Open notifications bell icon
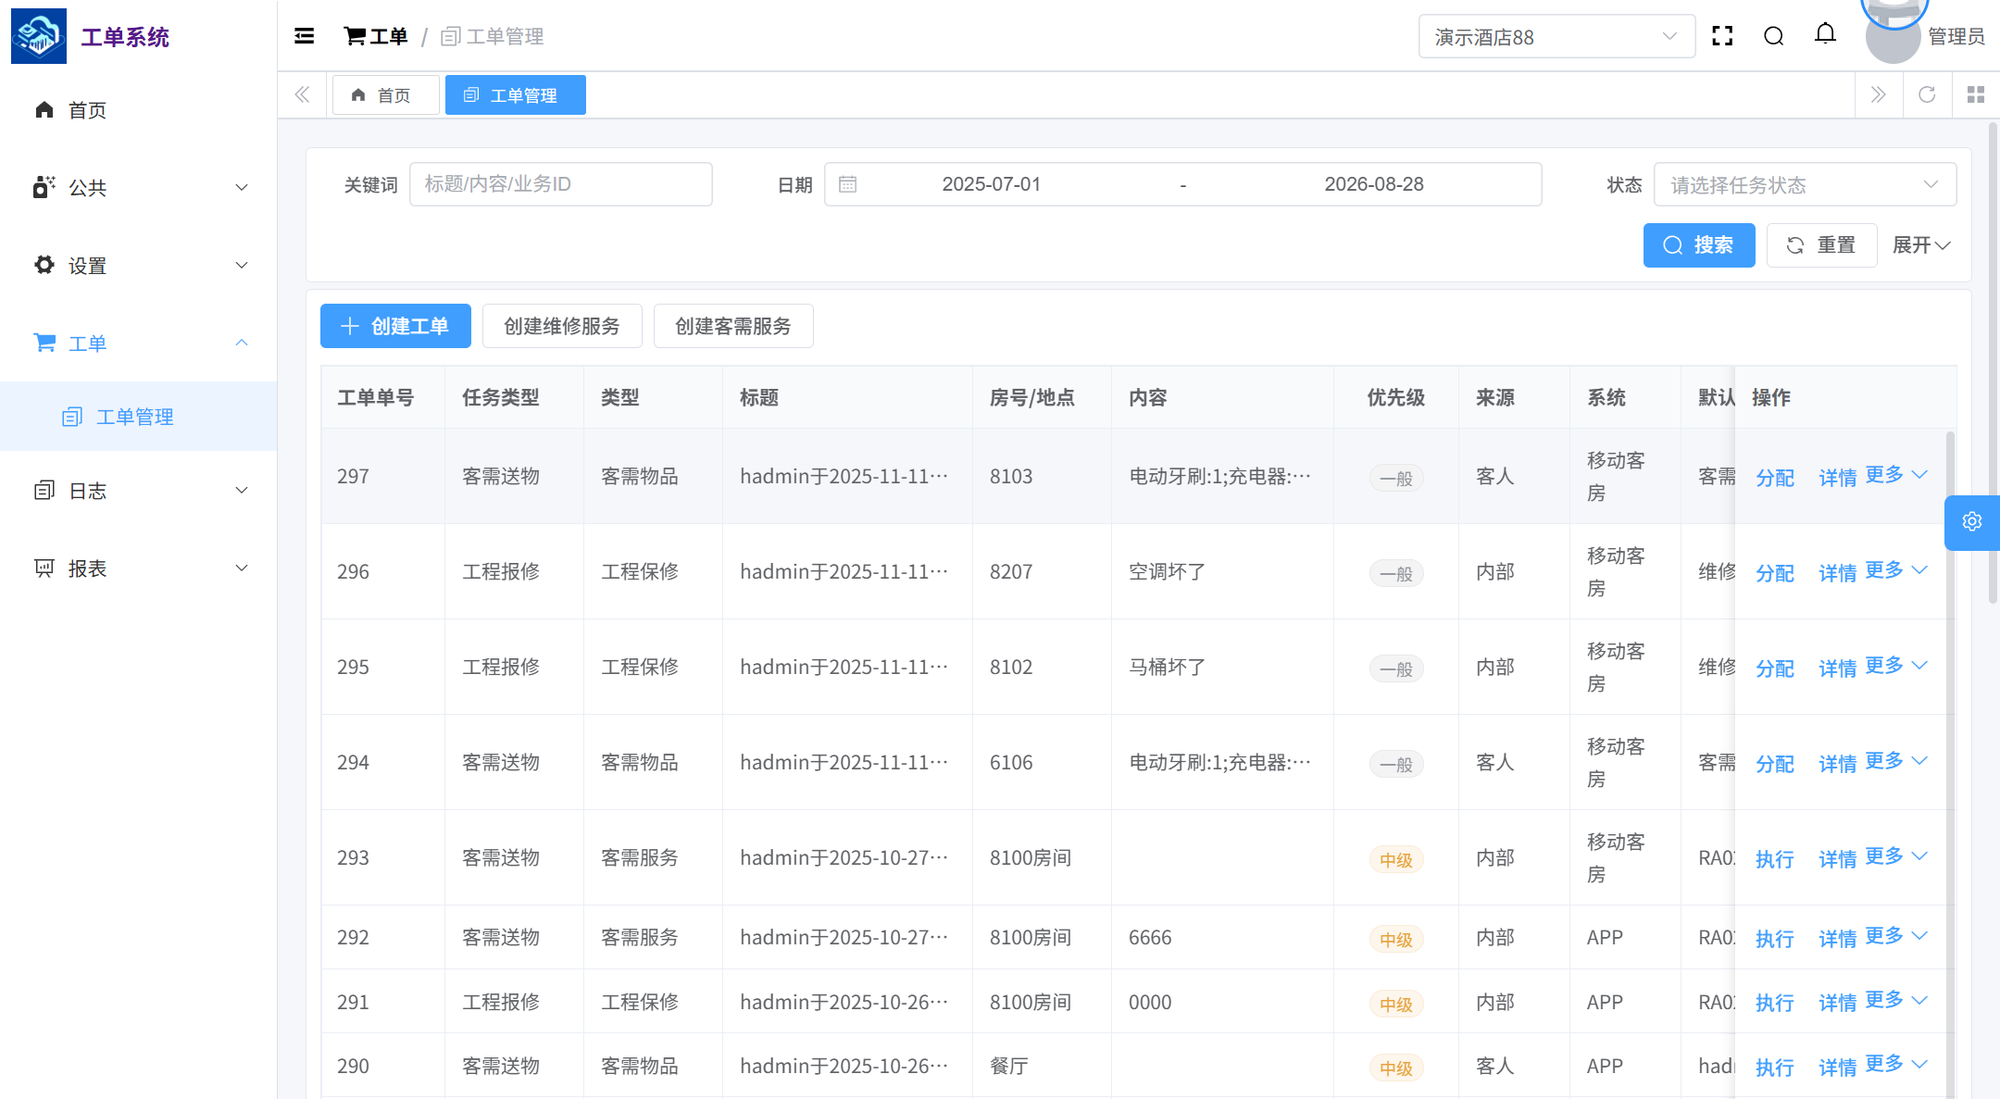Screen dimensions: 2000x1099 point(1825,34)
